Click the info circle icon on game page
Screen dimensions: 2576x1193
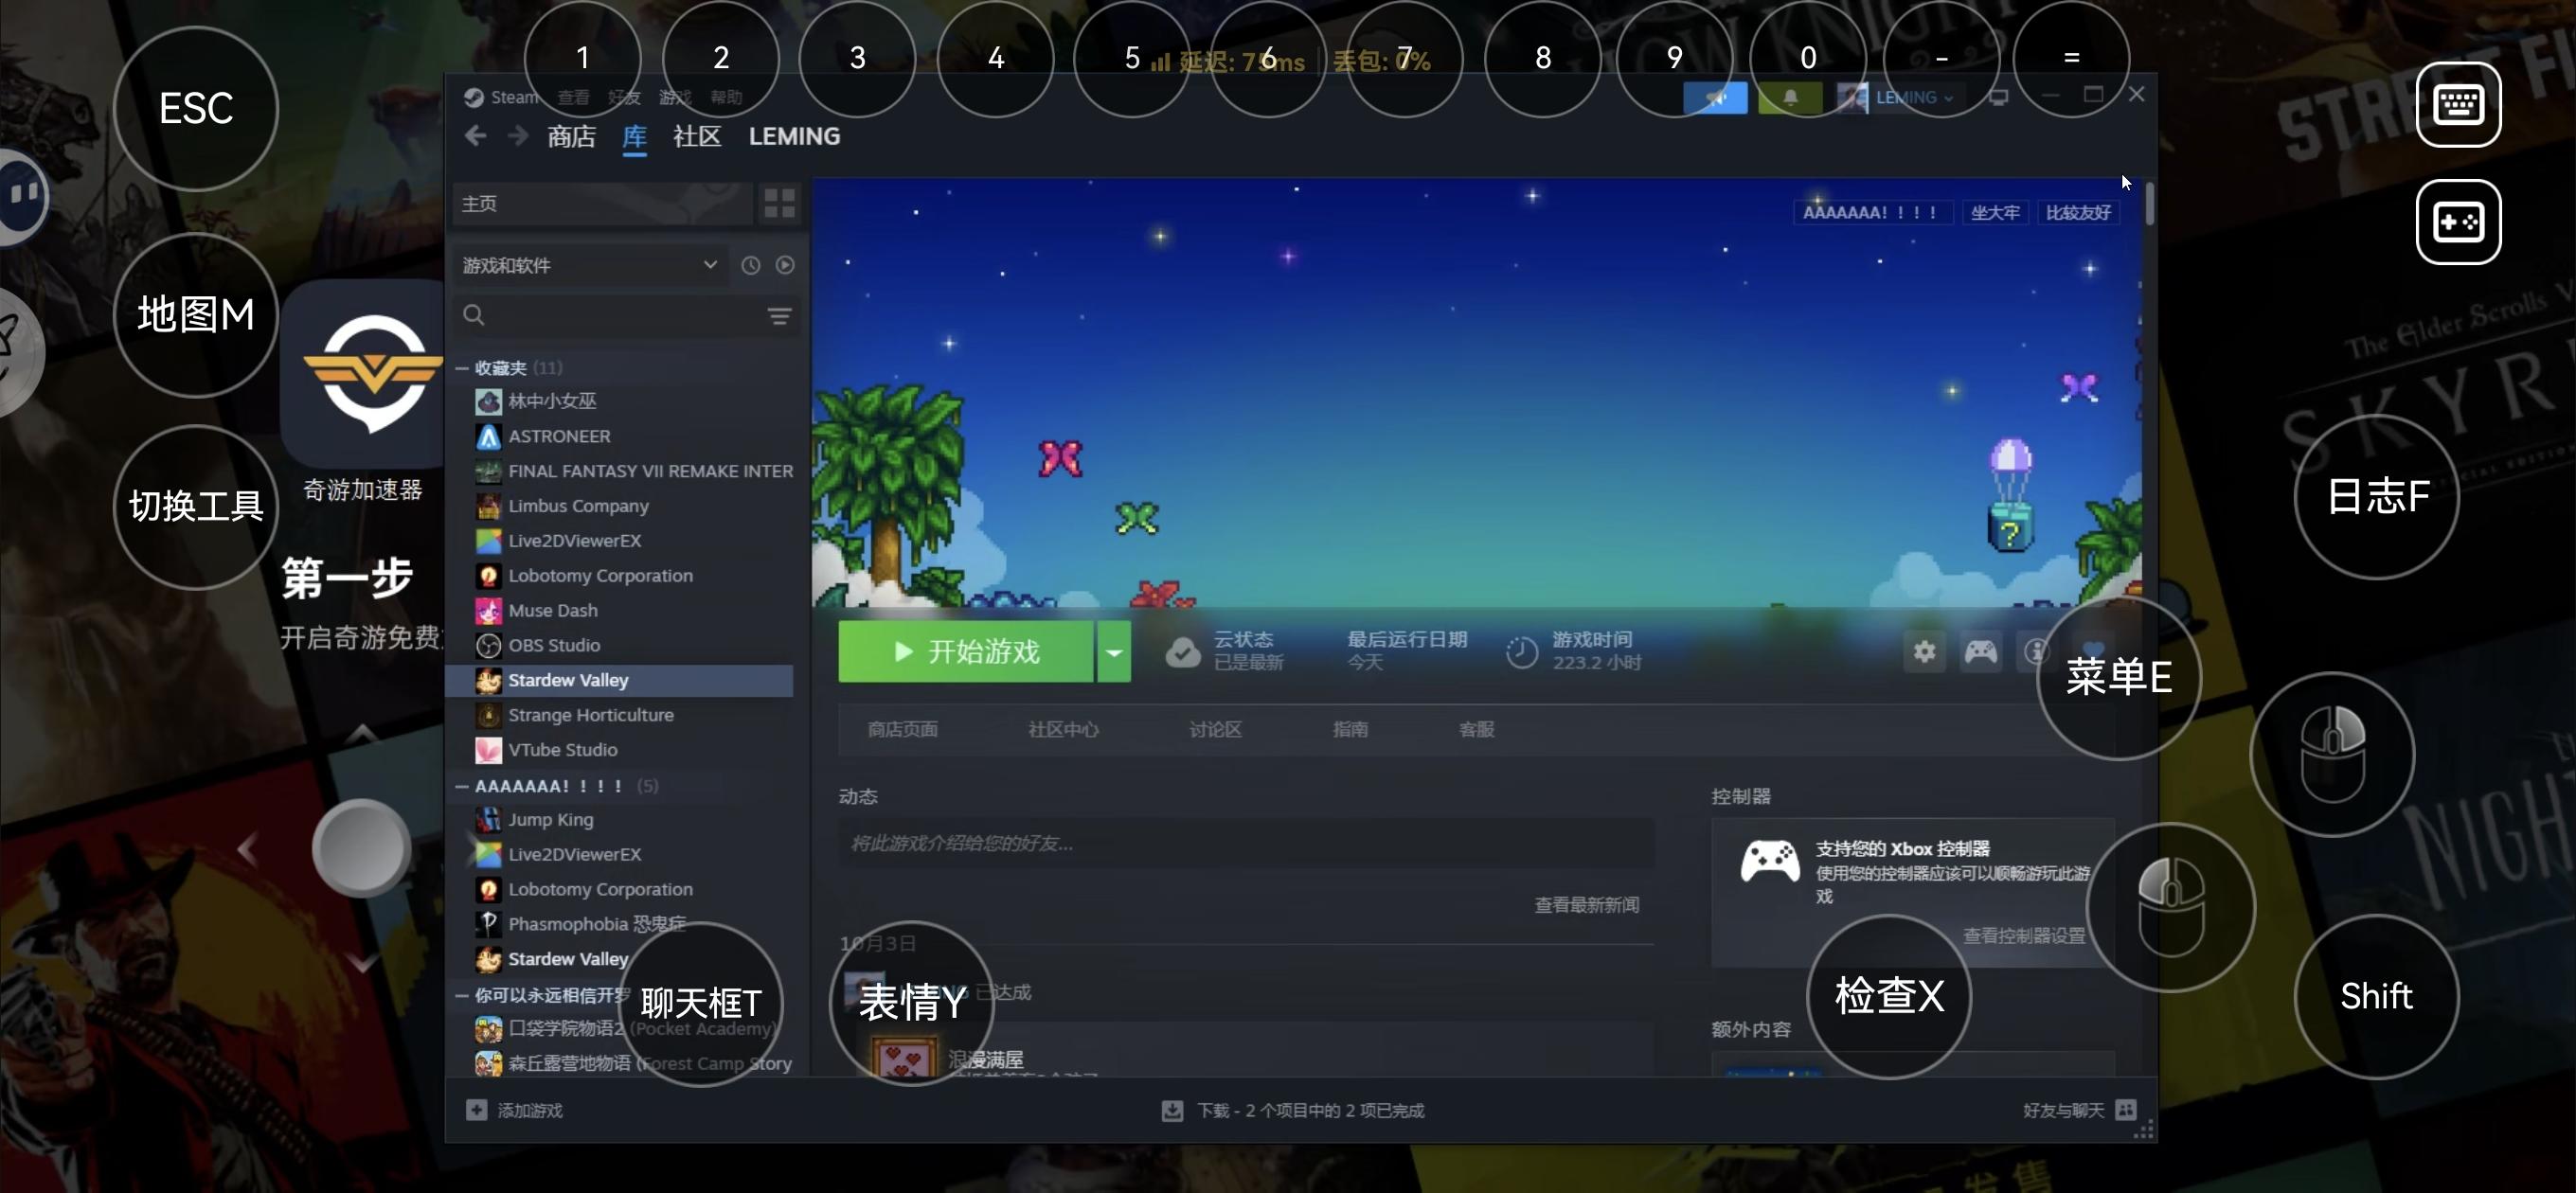(x=2037, y=651)
